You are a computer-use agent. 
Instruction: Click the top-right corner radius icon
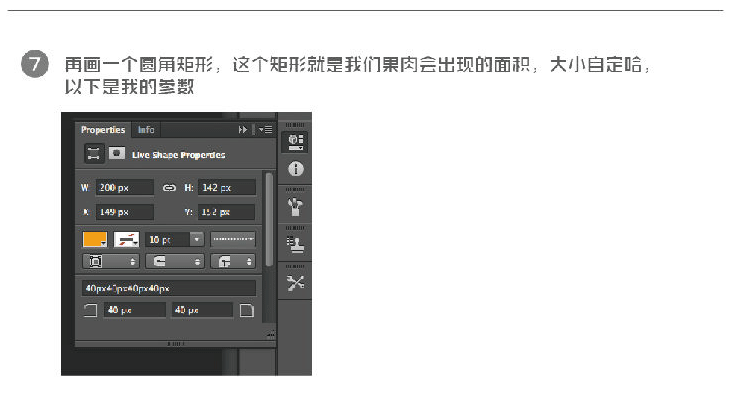point(247,310)
